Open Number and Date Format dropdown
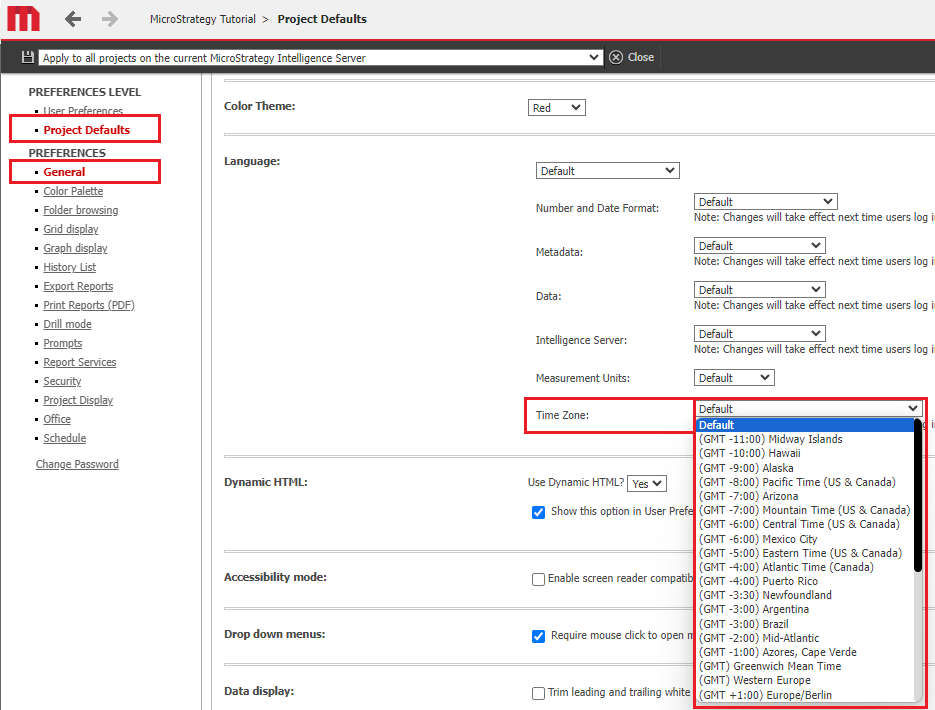This screenshot has width=935, height=710. [x=766, y=201]
